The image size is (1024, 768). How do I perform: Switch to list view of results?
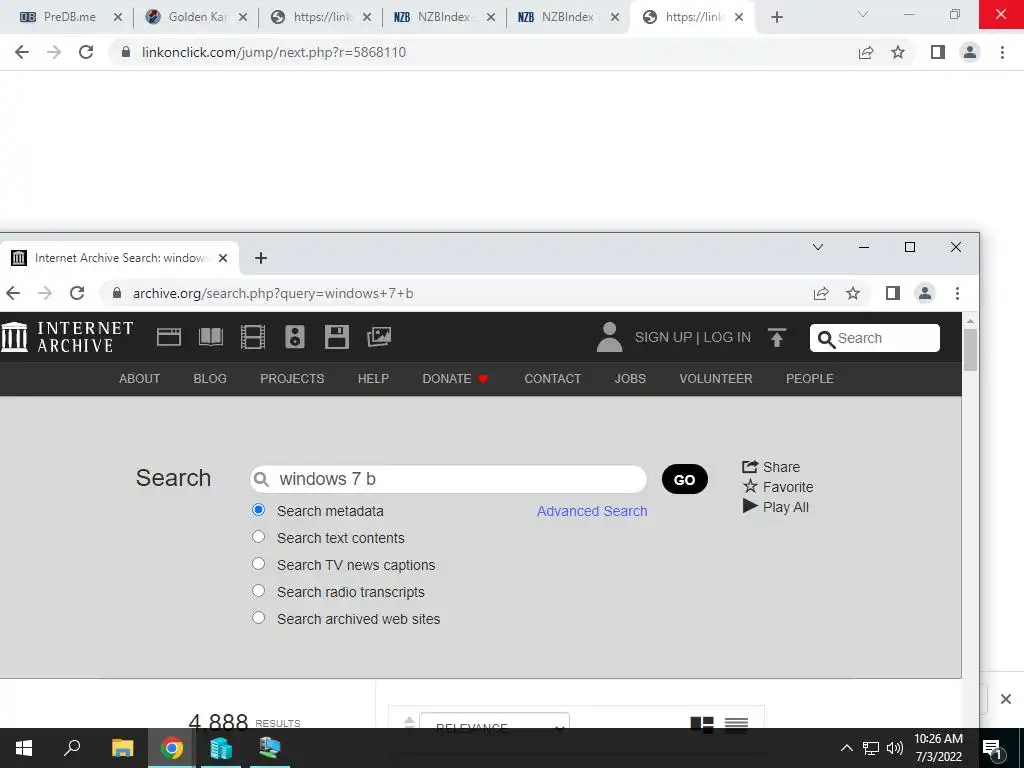tap(736, 723)
